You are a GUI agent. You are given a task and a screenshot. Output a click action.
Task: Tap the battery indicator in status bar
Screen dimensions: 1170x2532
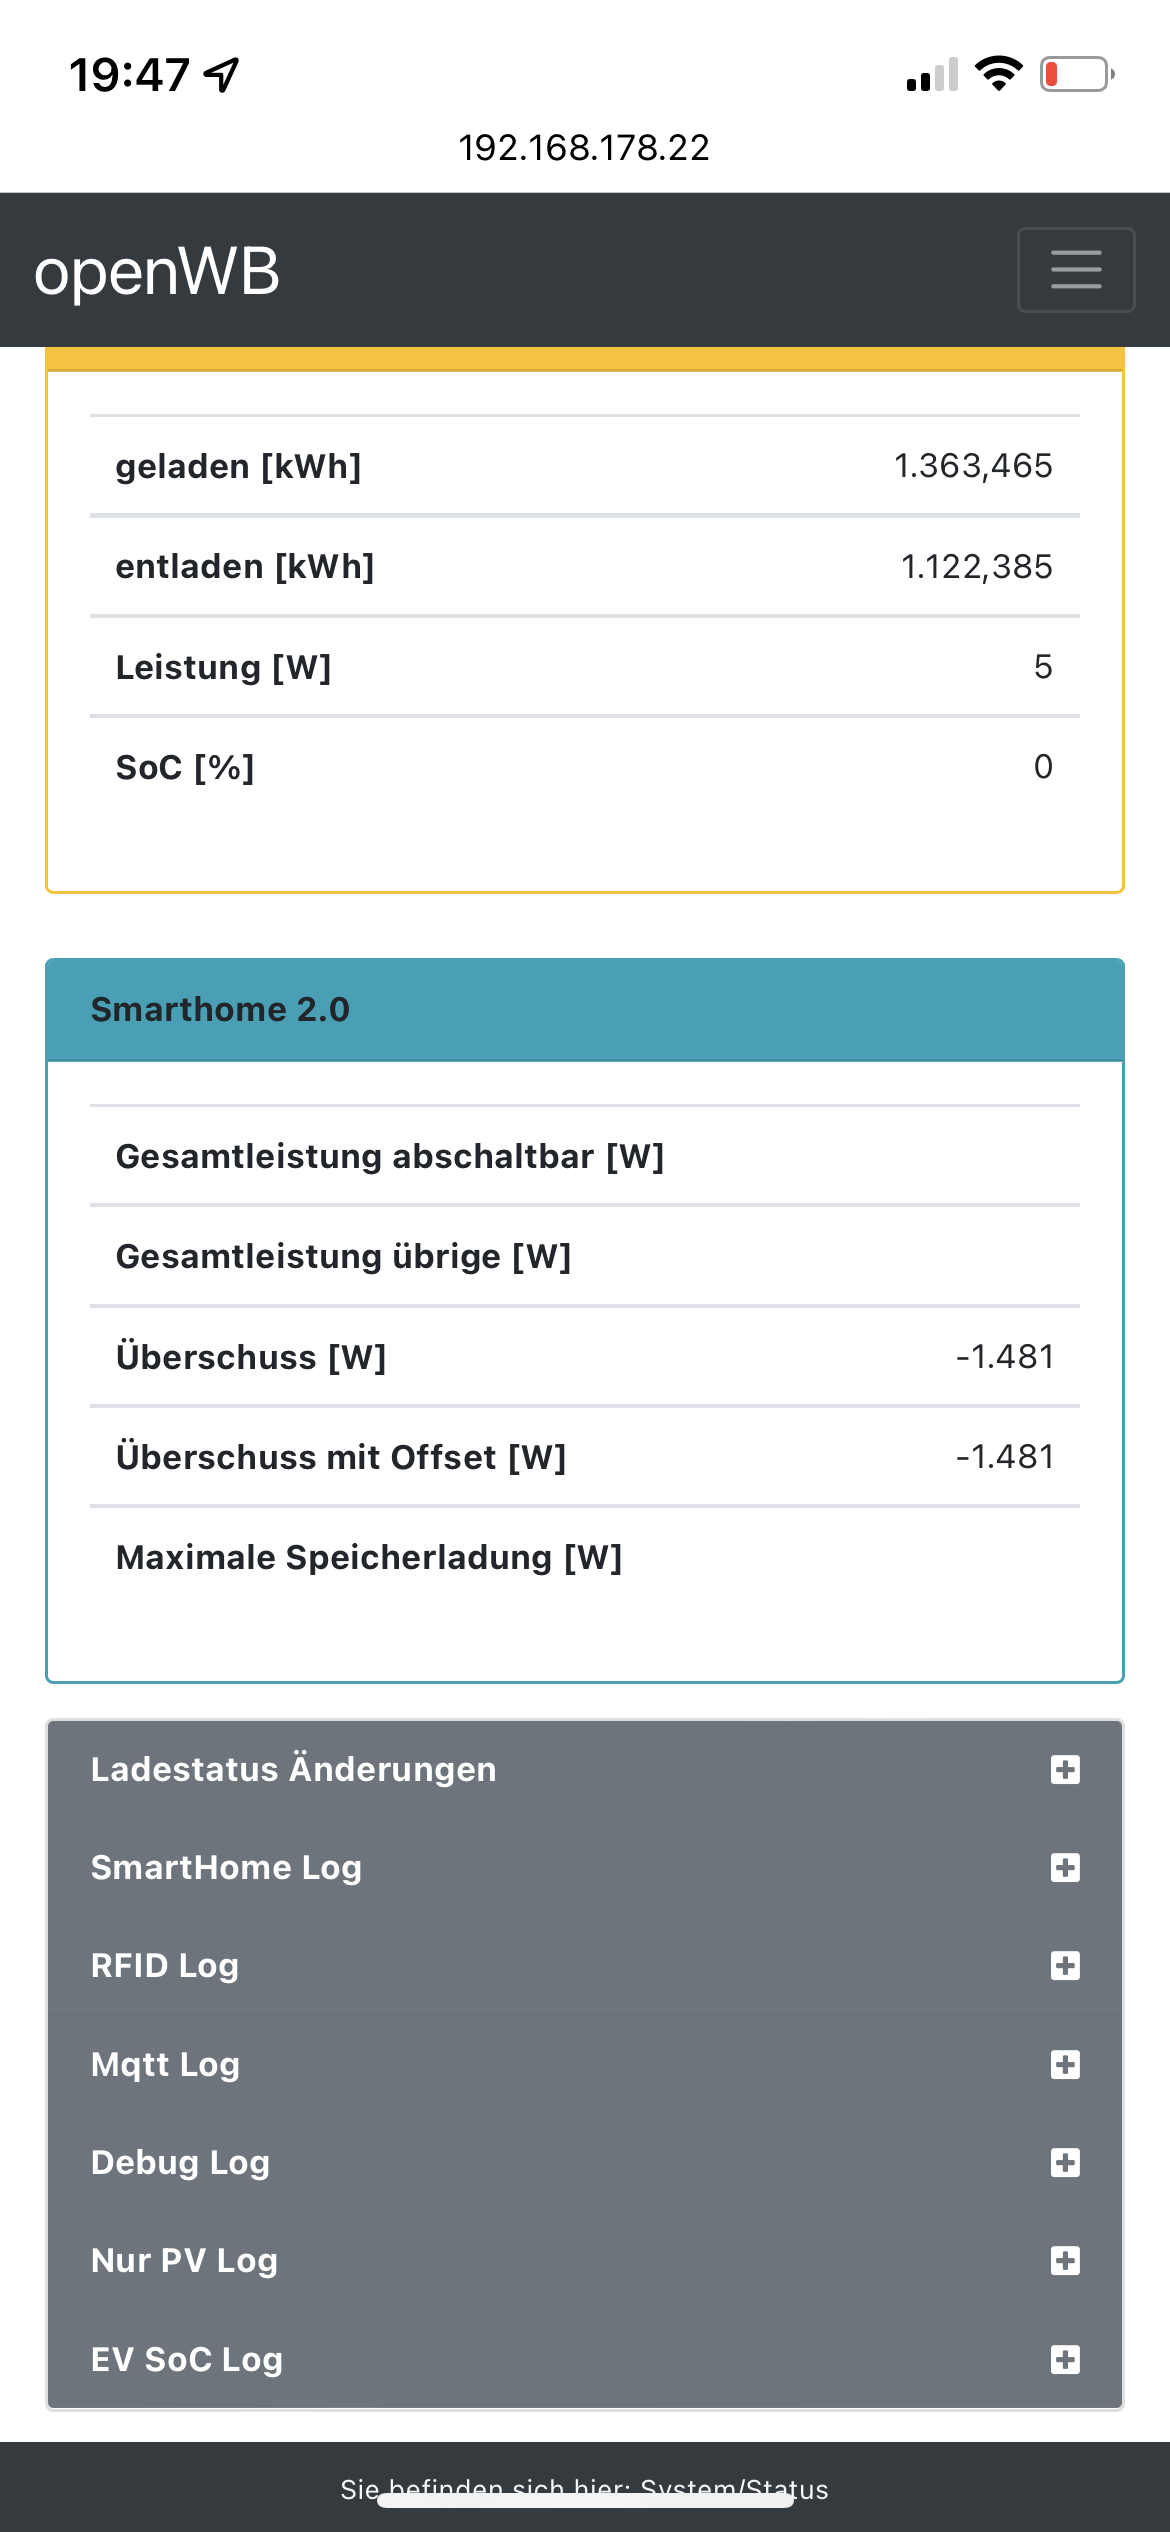[x=1076, y=74]
